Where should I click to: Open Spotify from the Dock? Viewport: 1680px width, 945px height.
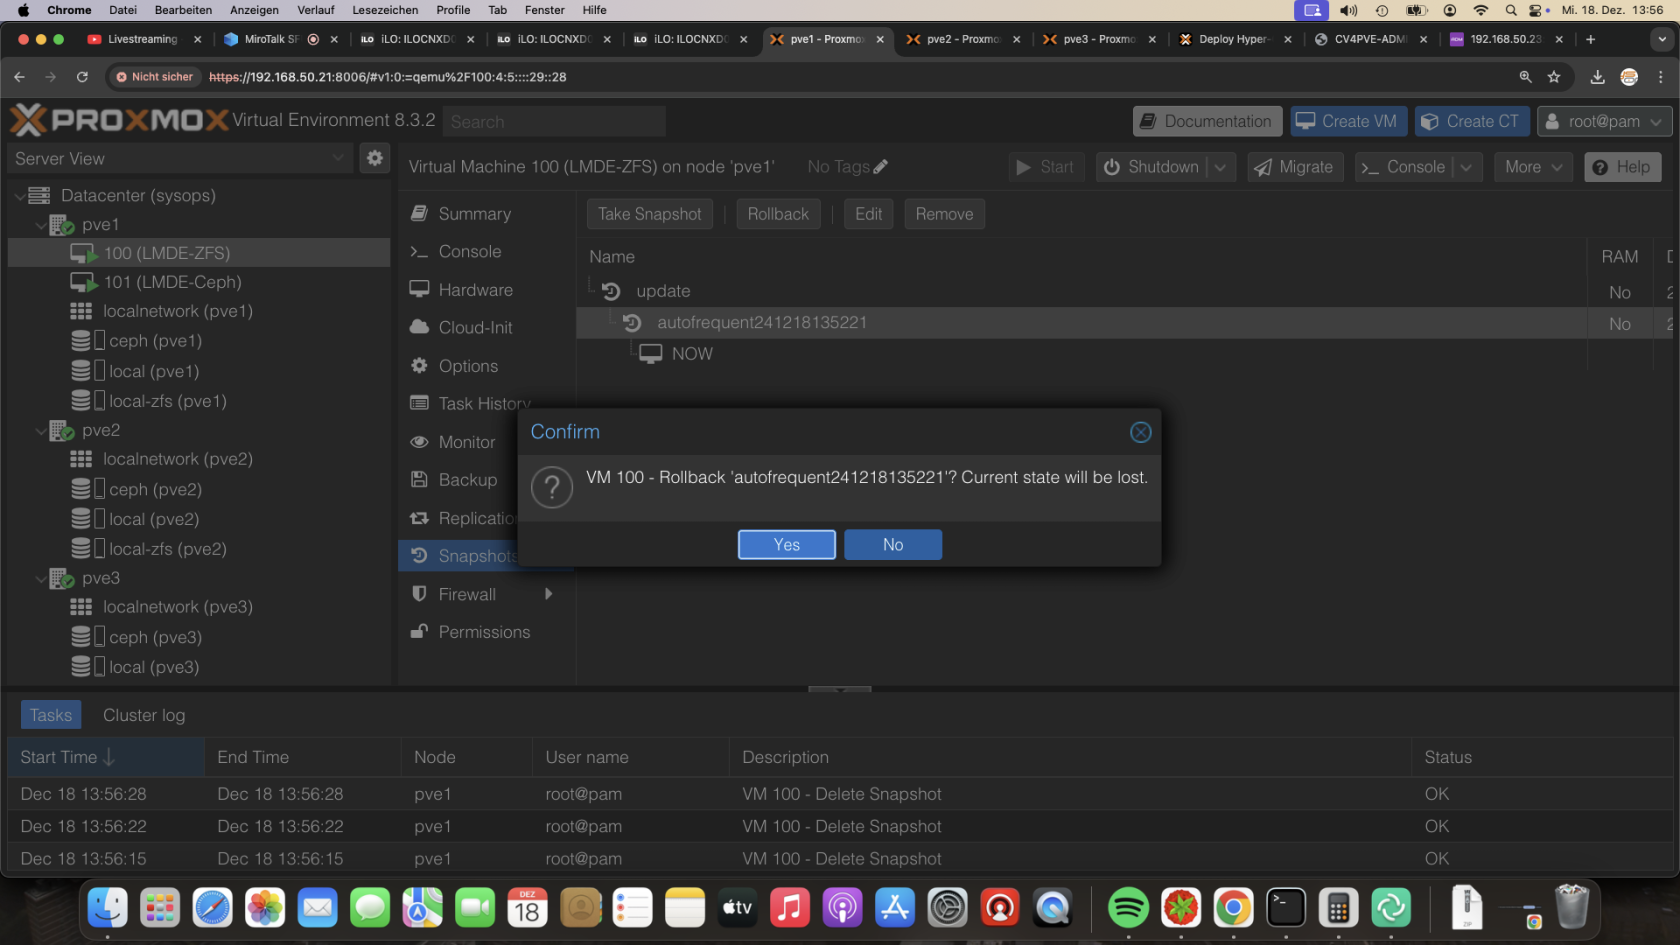coord(1128,908)
